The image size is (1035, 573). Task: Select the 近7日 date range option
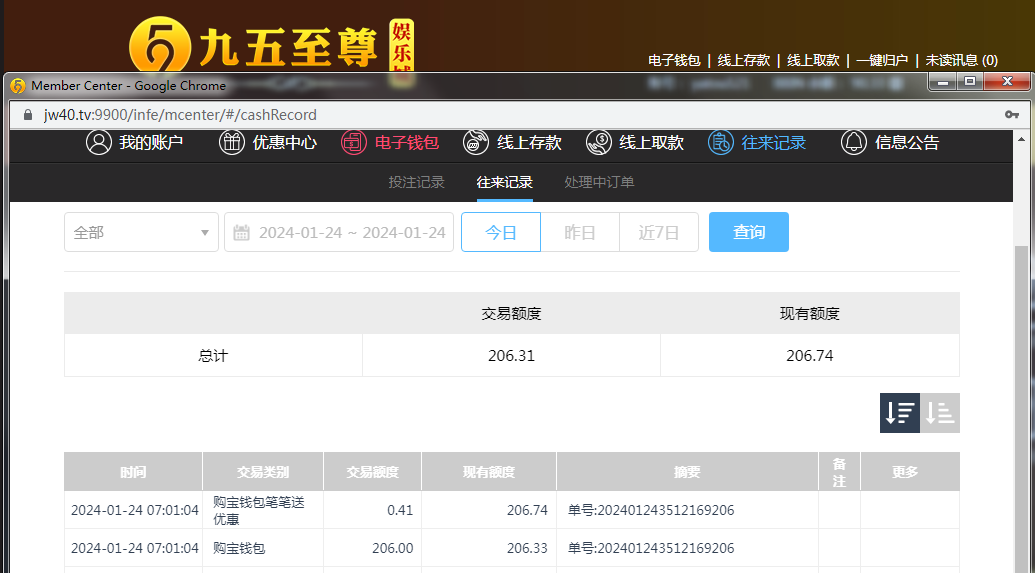pos(659,232)
